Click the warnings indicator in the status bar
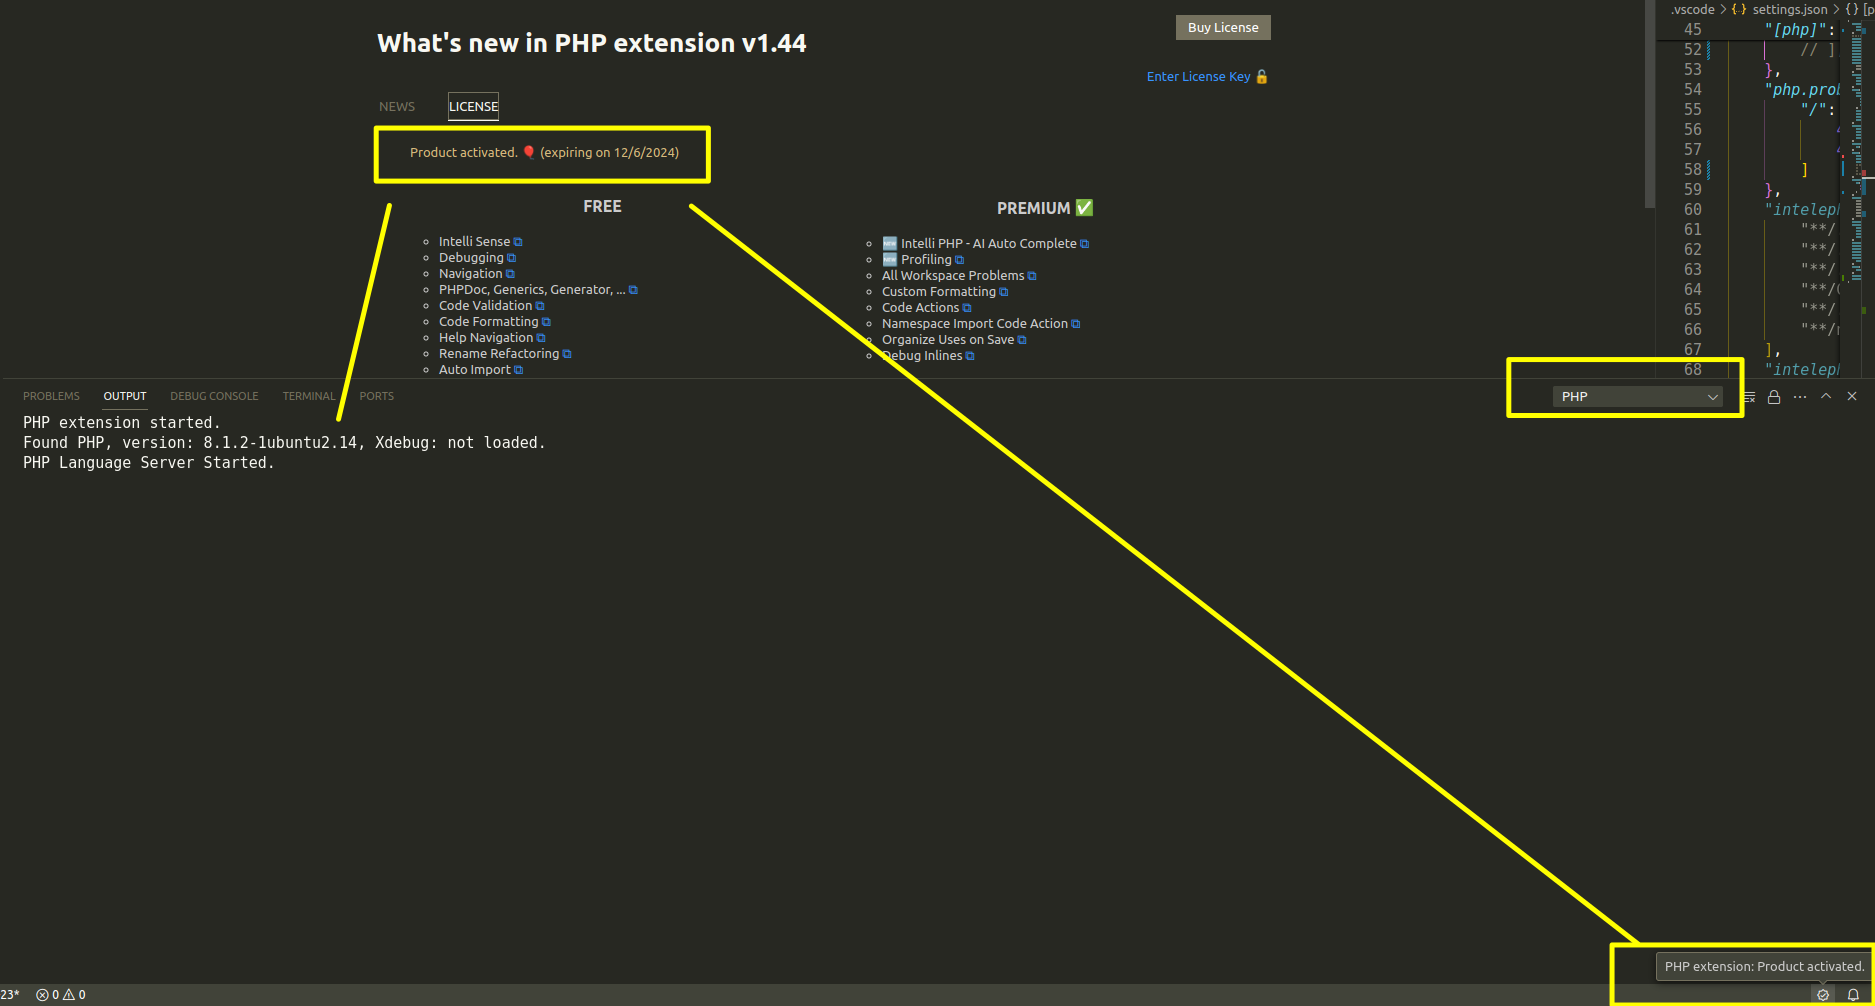Screen dimensions: 1875x1006 point(75,994)
